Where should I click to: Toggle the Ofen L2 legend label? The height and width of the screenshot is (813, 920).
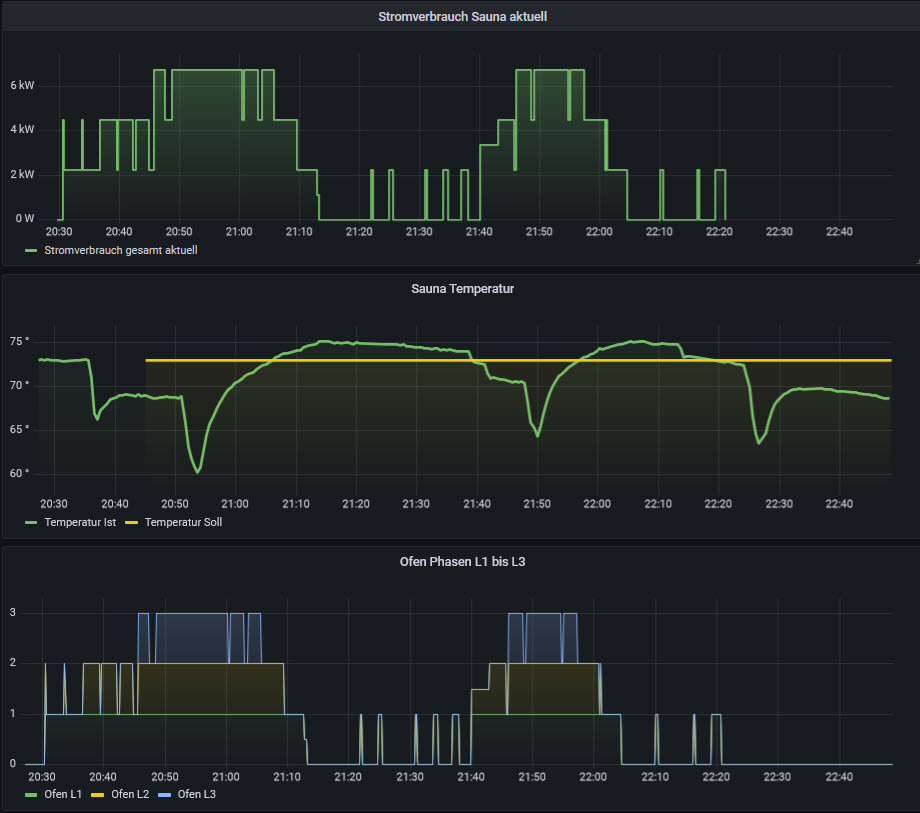132,794
